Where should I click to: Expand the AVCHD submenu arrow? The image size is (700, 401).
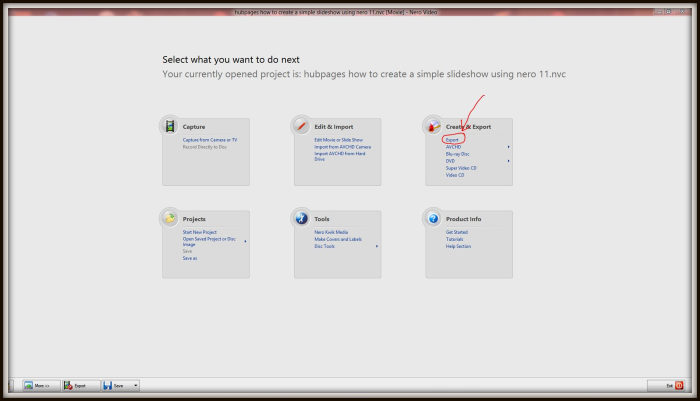(508, 147)
